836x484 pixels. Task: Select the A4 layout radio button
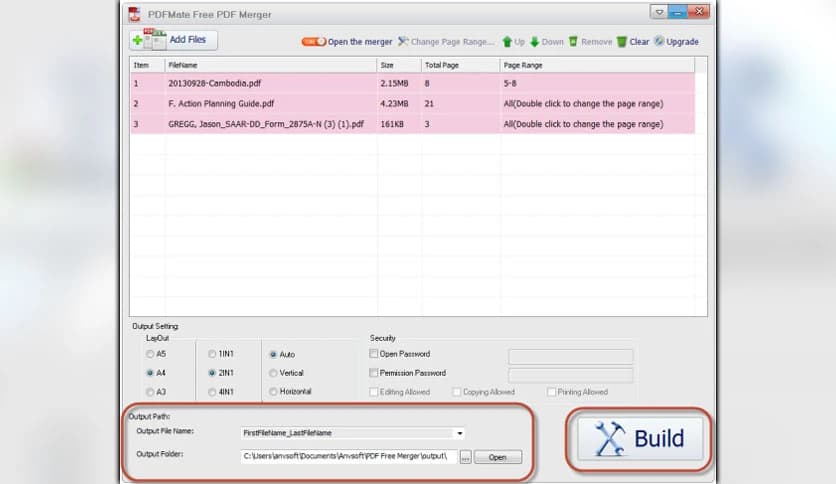coord(150,373)
